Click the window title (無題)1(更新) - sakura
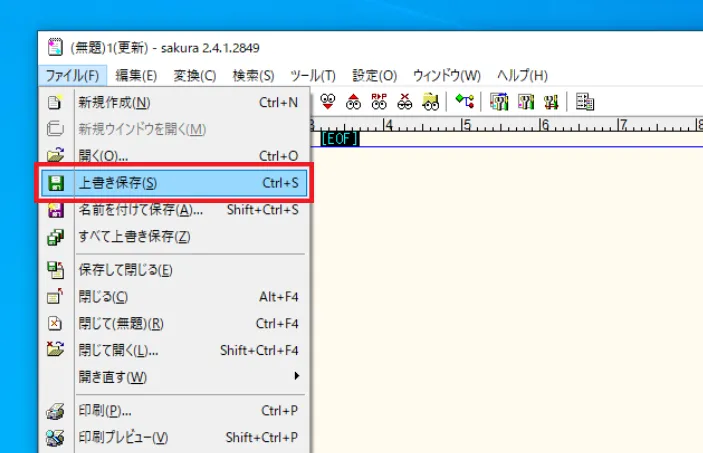Screen dimensions: 703x453 click(x=165, y=48)
